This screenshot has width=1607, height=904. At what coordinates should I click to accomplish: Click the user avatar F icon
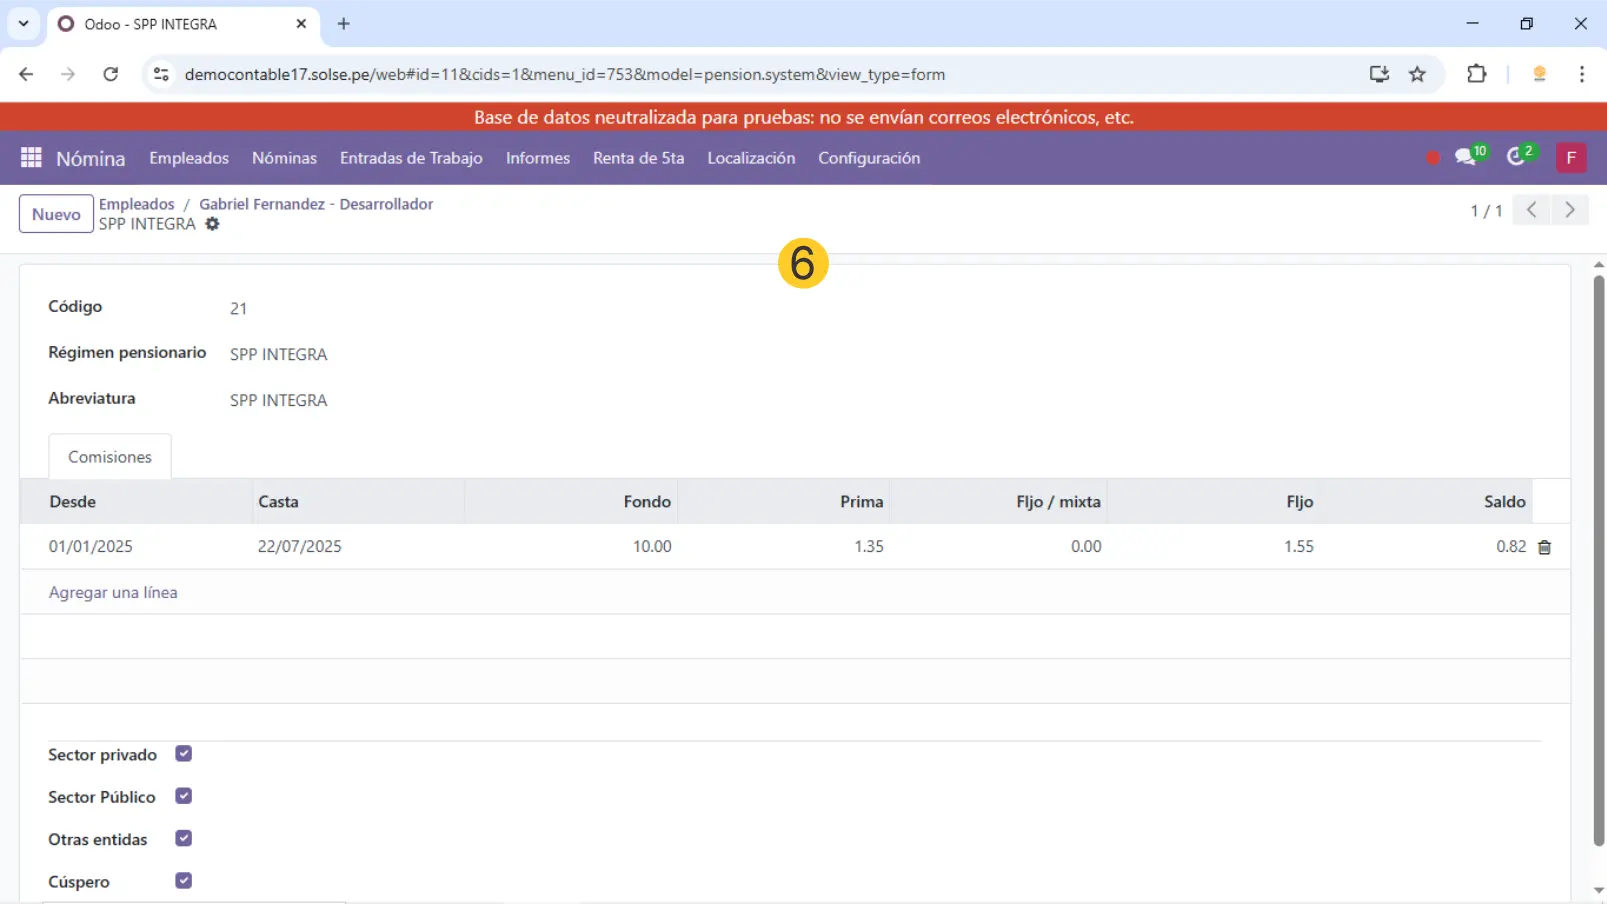coord(1571,158)
